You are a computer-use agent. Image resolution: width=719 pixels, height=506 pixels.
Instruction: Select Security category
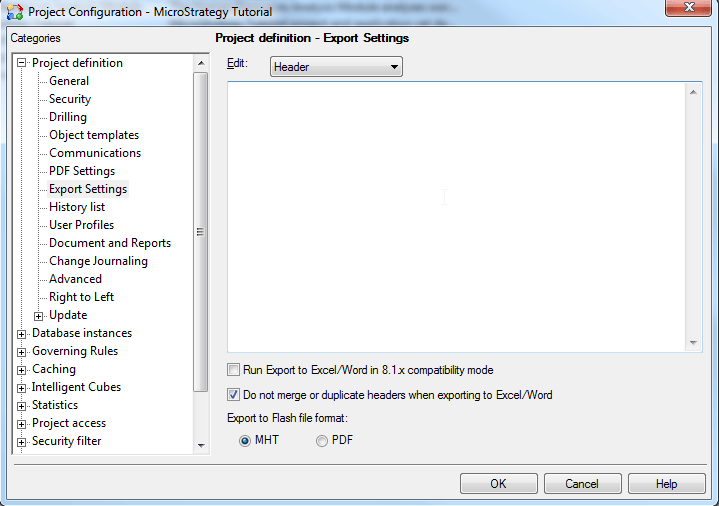tap(70, 99)
